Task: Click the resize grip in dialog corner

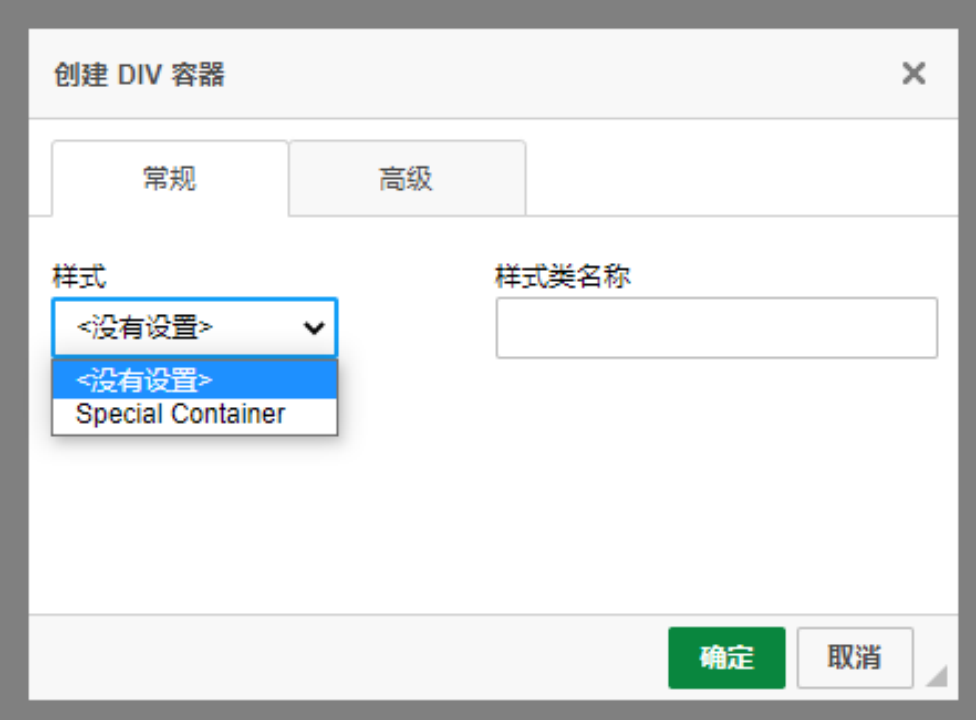Action: 936,678
